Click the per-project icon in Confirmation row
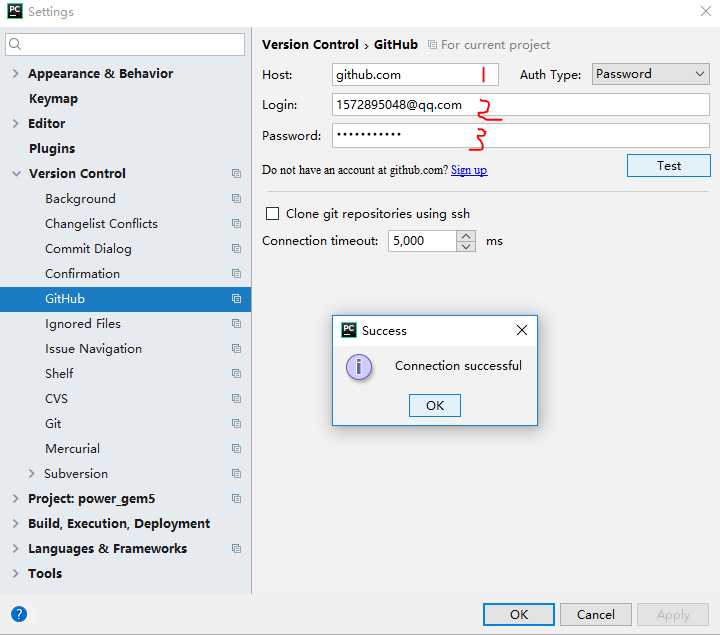This screenshot has height=635, width=720. [x=236, y=274]
